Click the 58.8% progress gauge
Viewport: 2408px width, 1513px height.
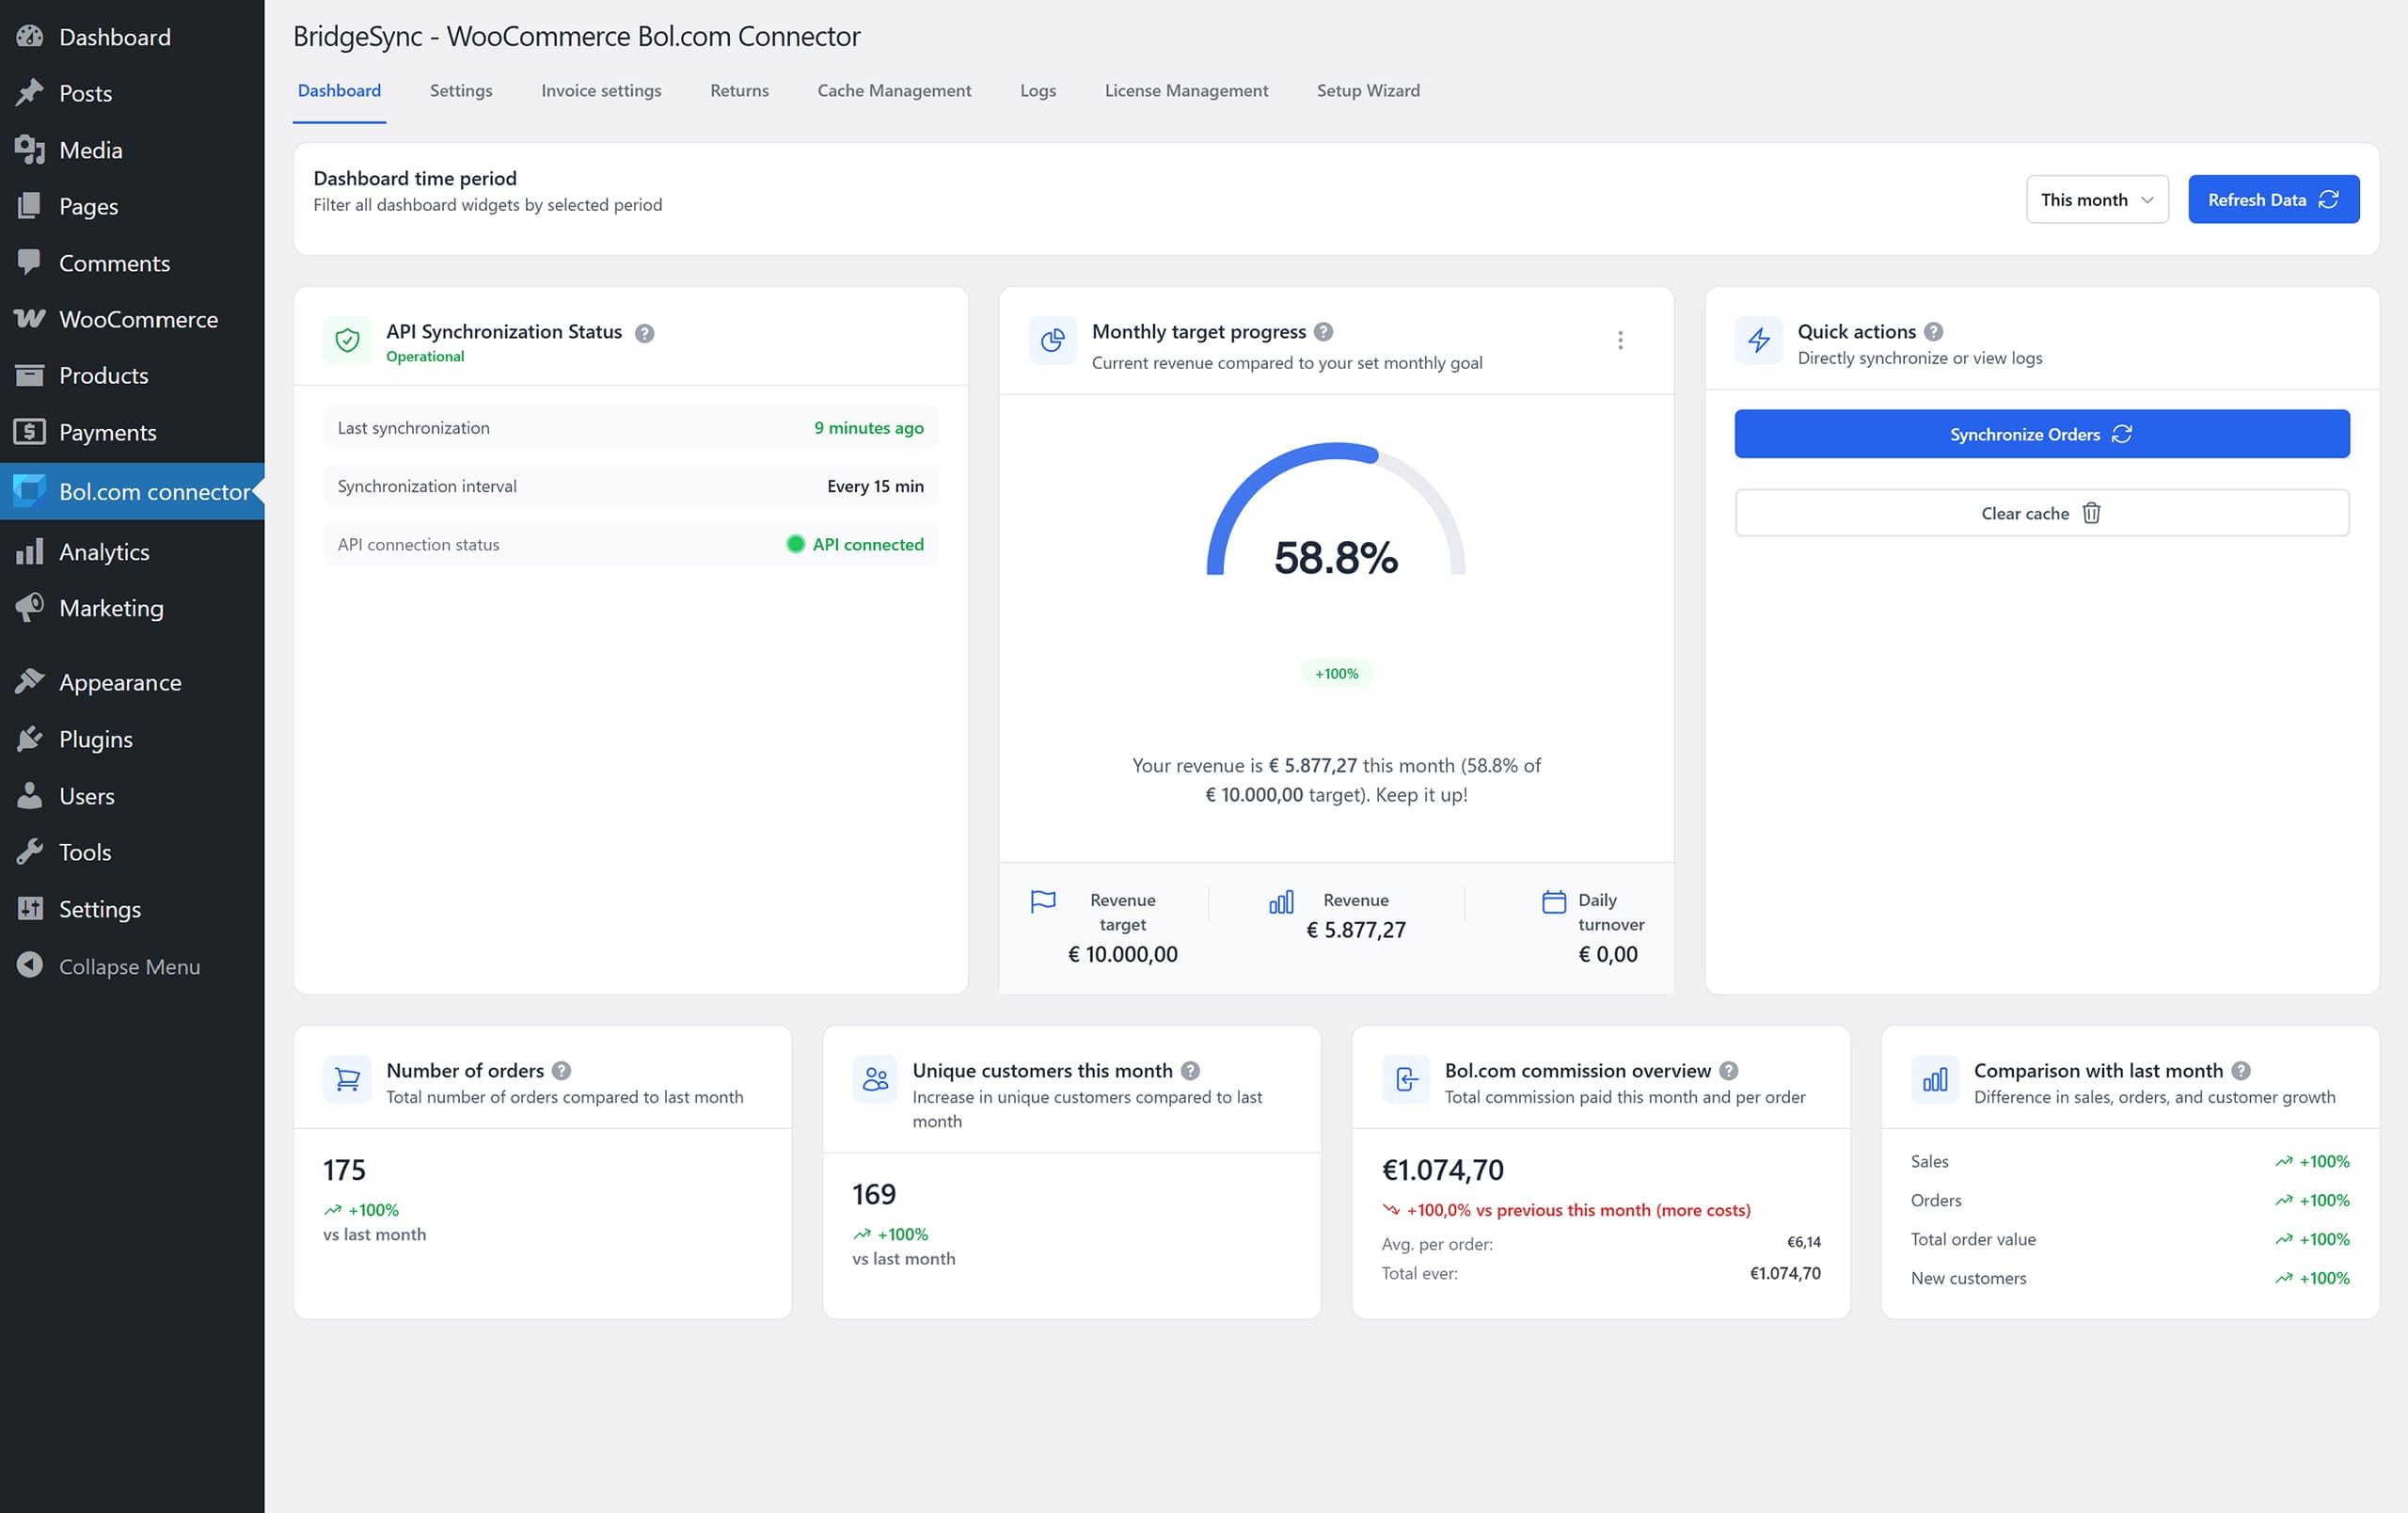click(1336, 560)
